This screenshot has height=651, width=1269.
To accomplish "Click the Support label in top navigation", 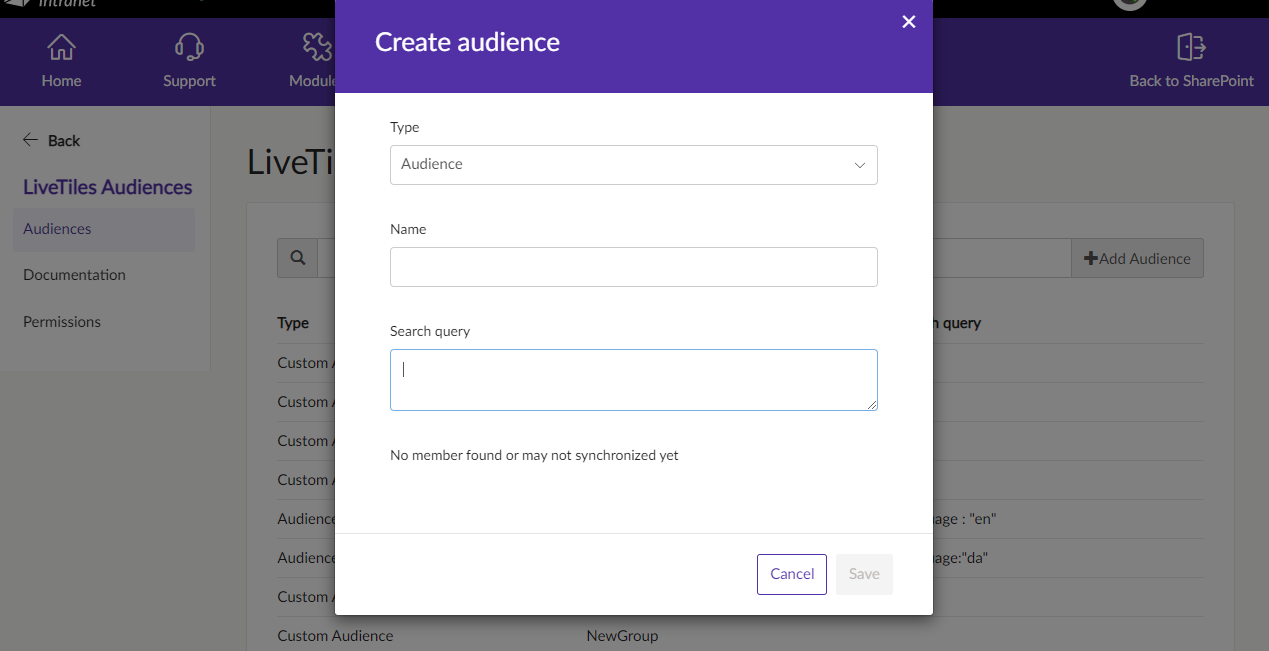I will click(189, 81).
